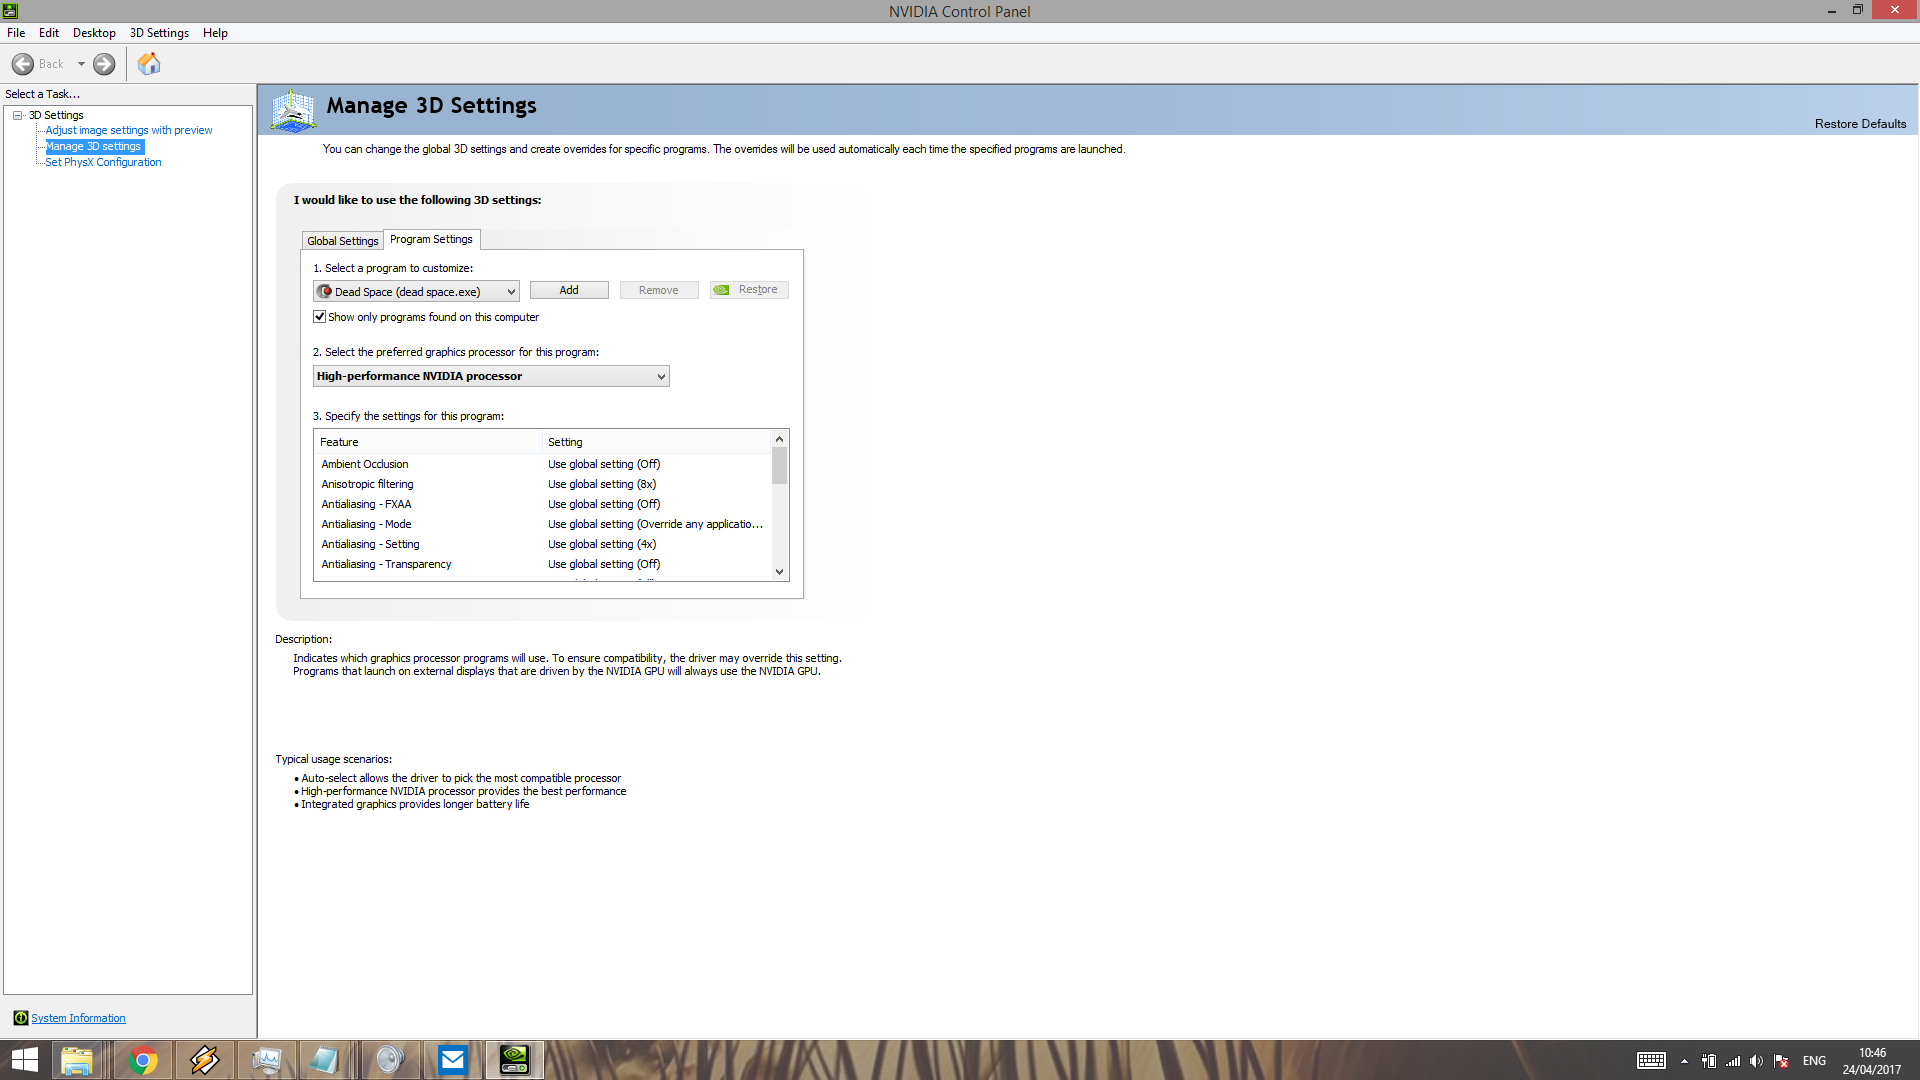Screen dimensions: 1920x1080
Task: Select the Antialiasing - Setting row
Action: (541, 544)
